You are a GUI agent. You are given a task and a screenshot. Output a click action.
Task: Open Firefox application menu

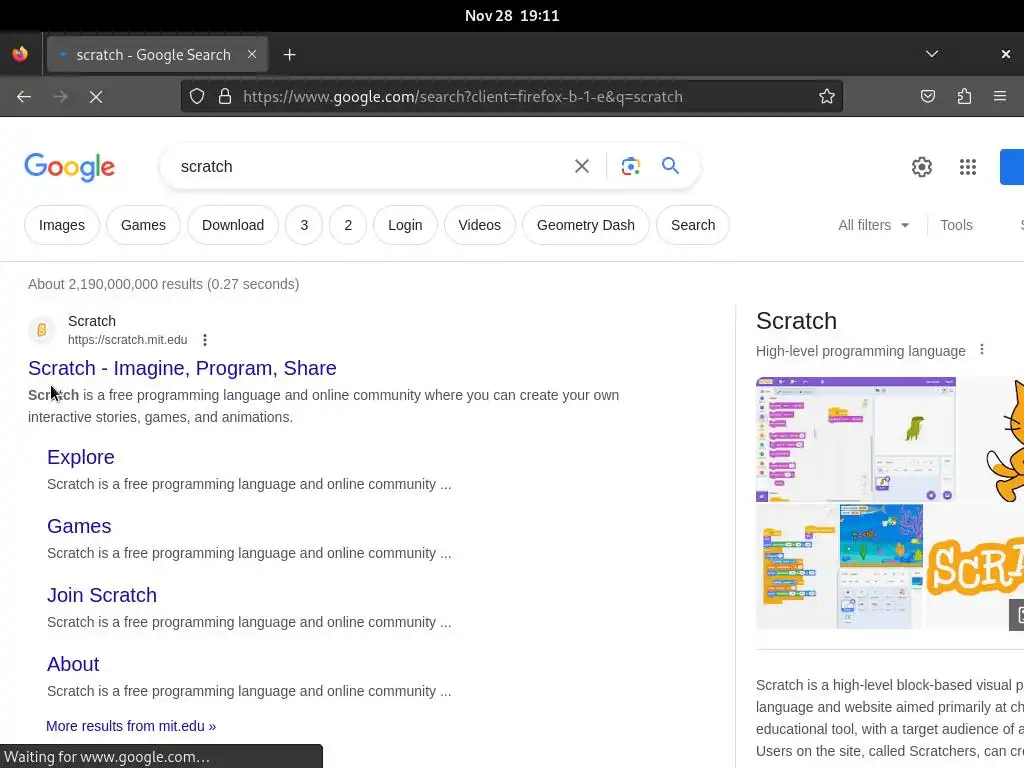1000,97
